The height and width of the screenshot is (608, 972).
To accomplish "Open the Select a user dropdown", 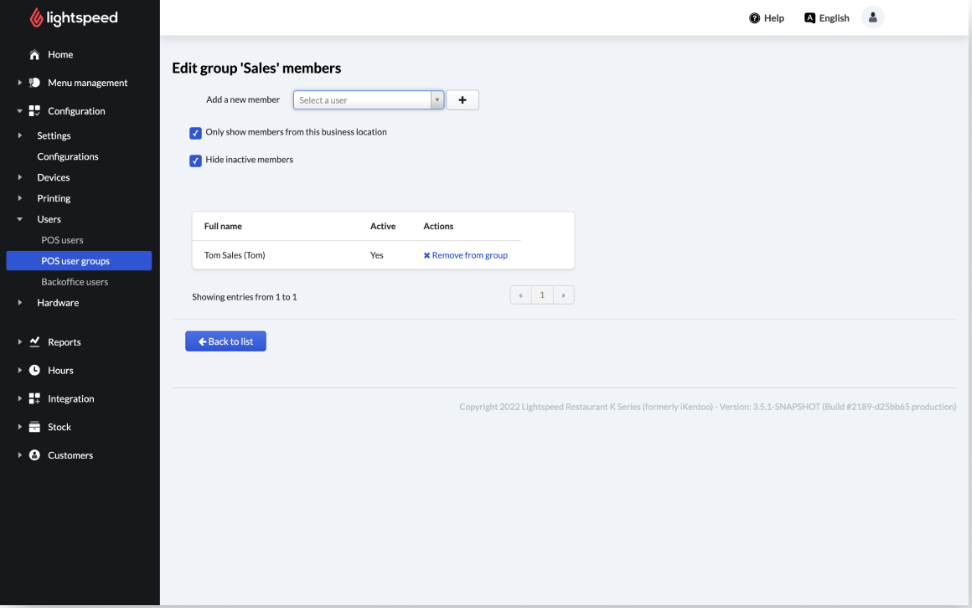I will point(367,100).
